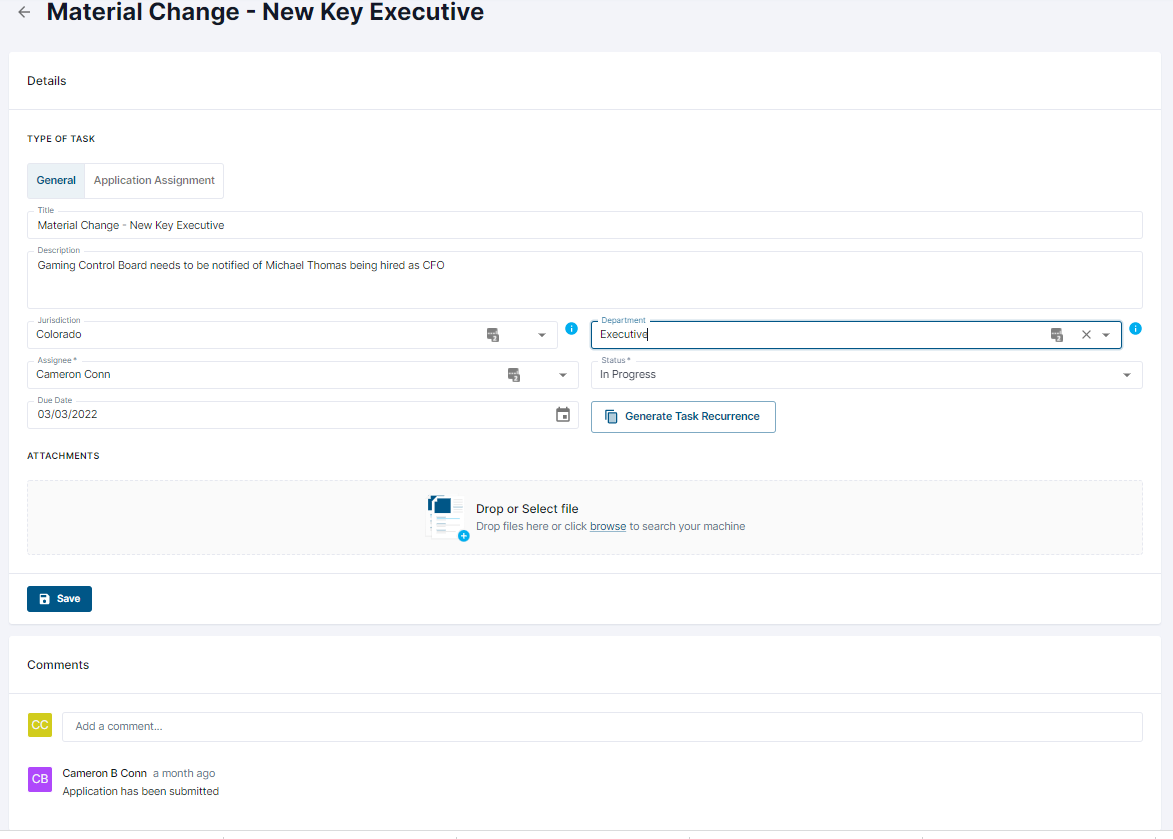The width and height of the screenshot is (1173, 839).
Task: Open the calendar picker in the Due Date field
Action: point(563,414)
